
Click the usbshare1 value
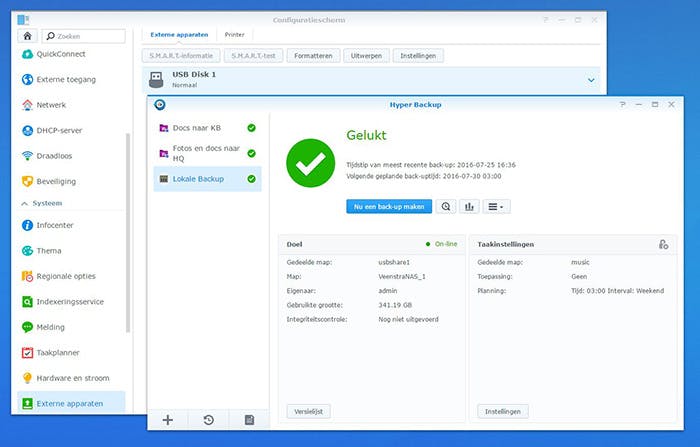tap(394, 262)
